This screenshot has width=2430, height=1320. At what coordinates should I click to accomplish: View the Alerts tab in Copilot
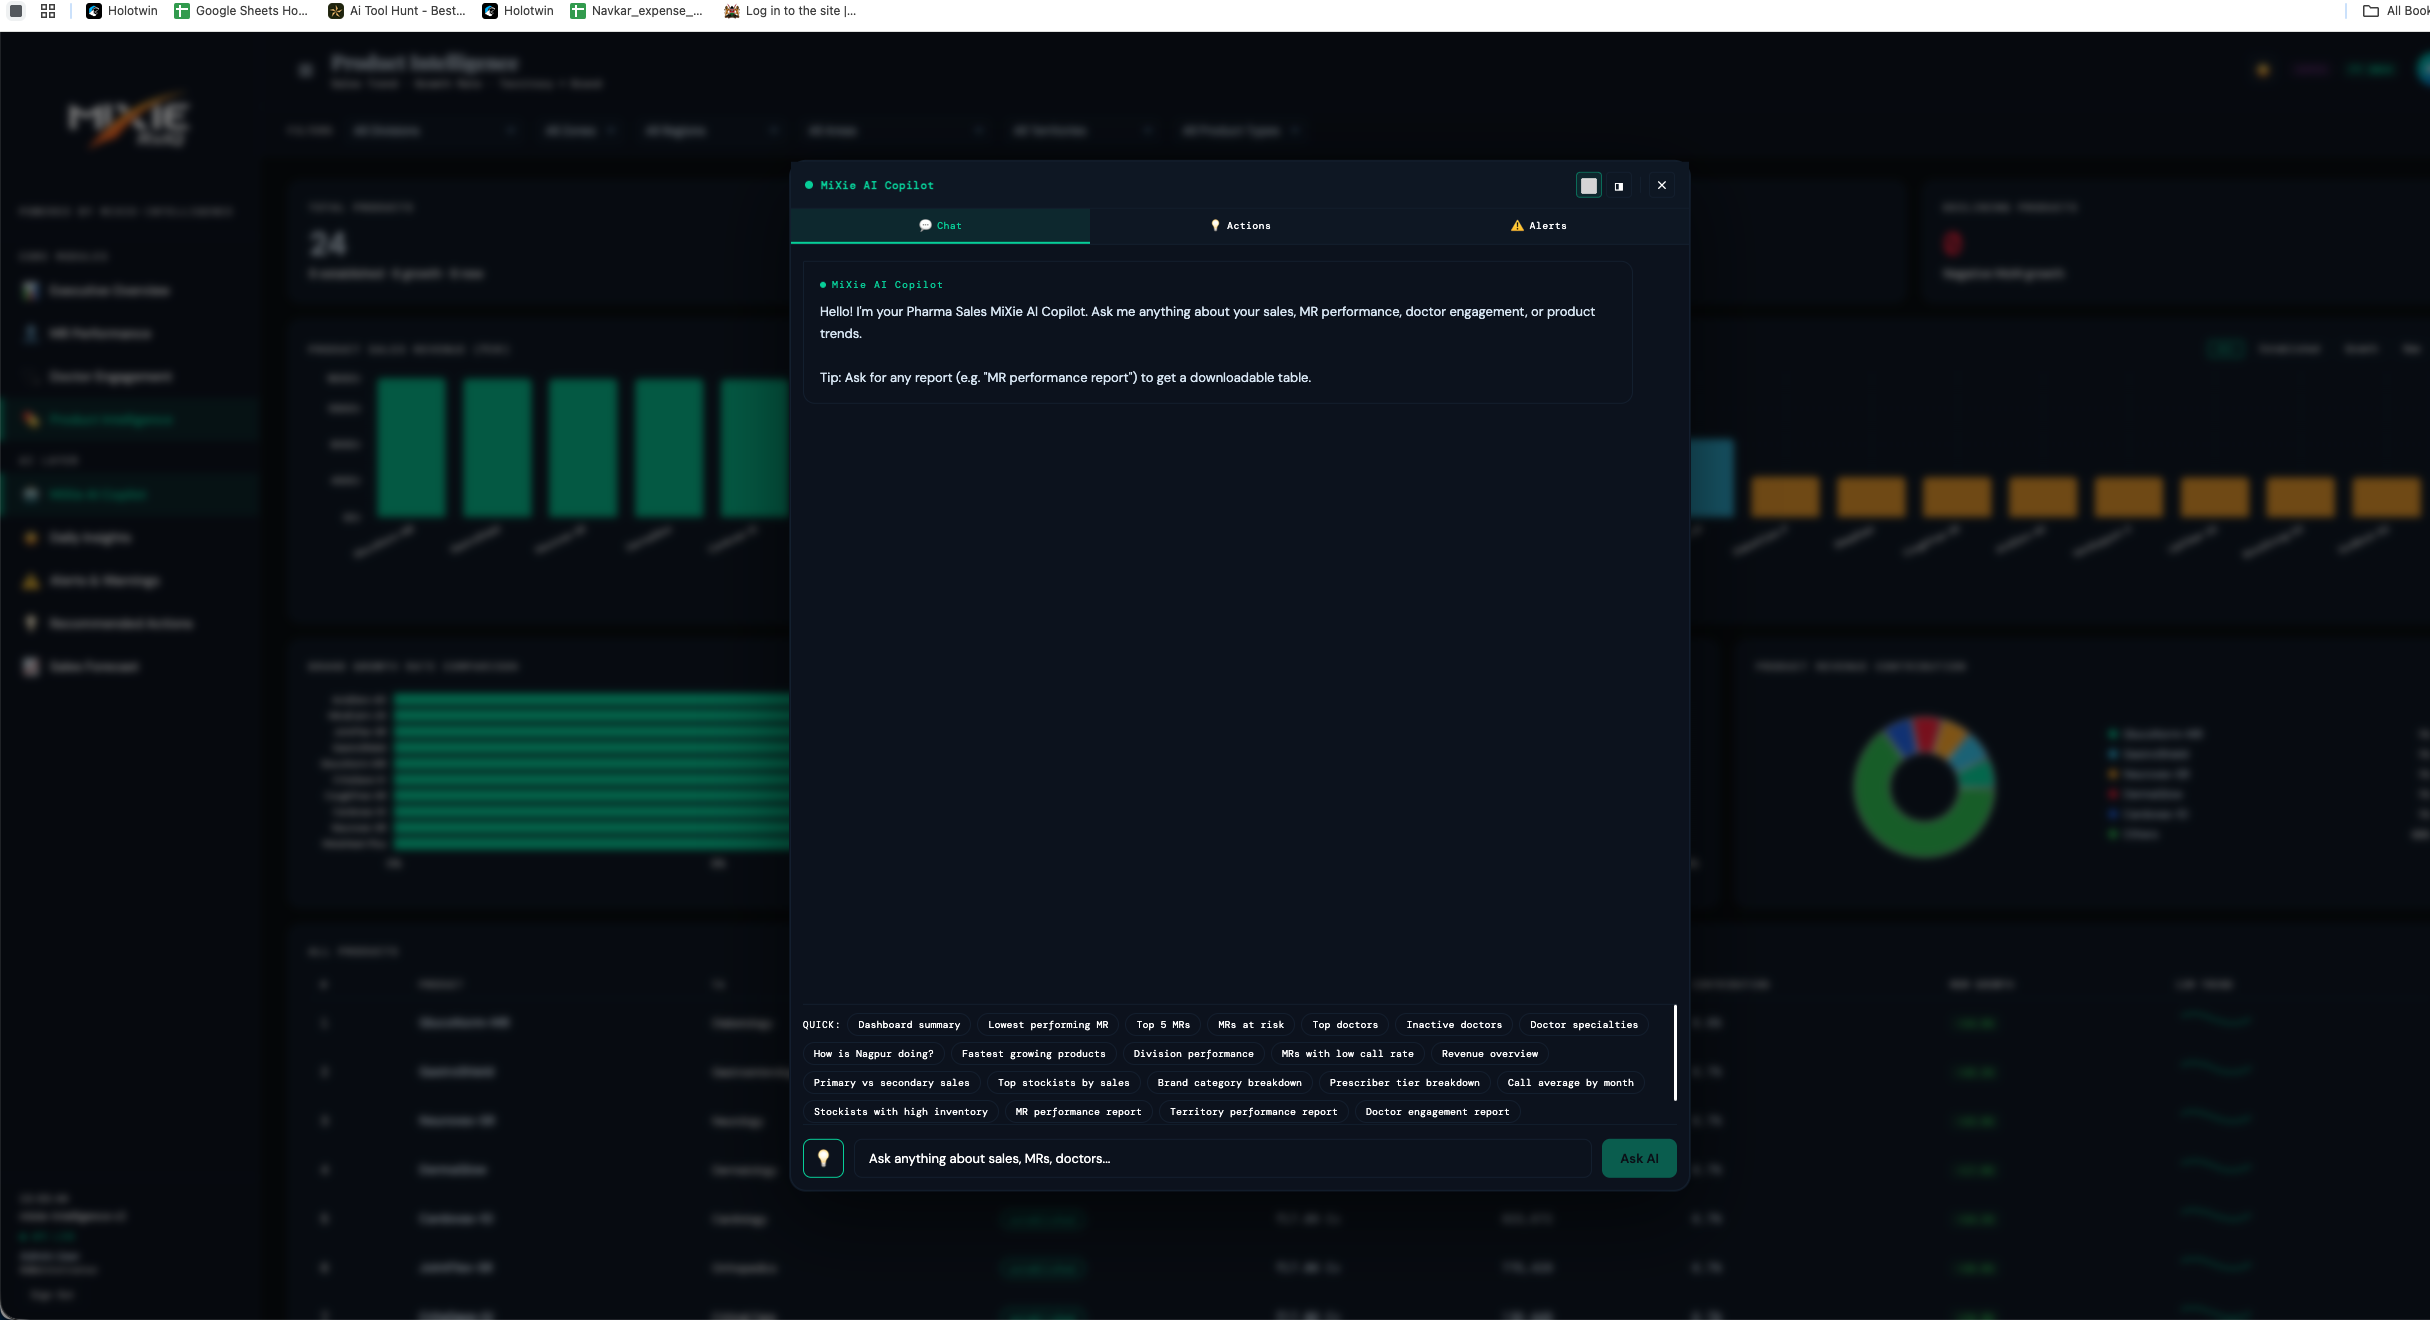(1538, 226)
